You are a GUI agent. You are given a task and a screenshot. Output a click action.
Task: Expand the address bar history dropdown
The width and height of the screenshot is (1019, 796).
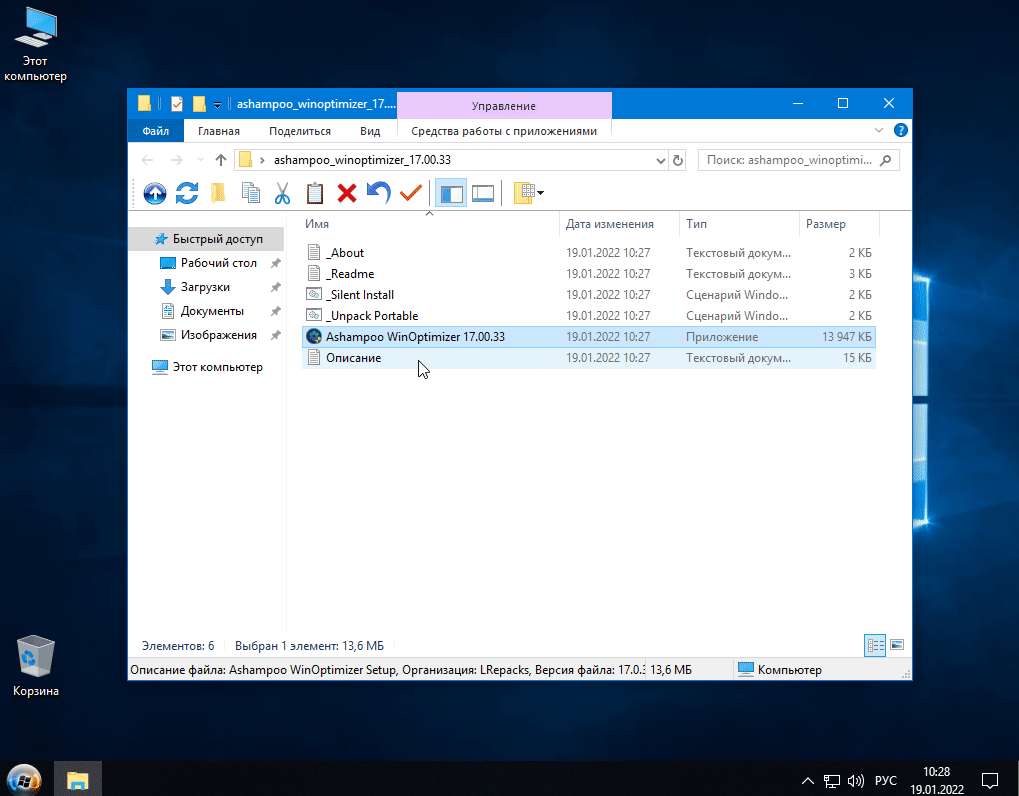point(660,160)
